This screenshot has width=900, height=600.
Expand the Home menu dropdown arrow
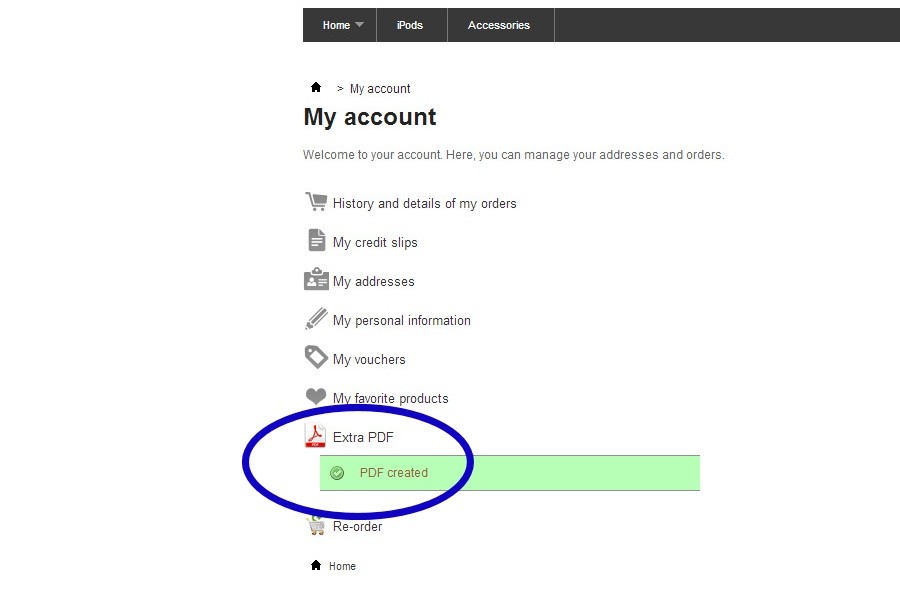(x=359, y=25)
